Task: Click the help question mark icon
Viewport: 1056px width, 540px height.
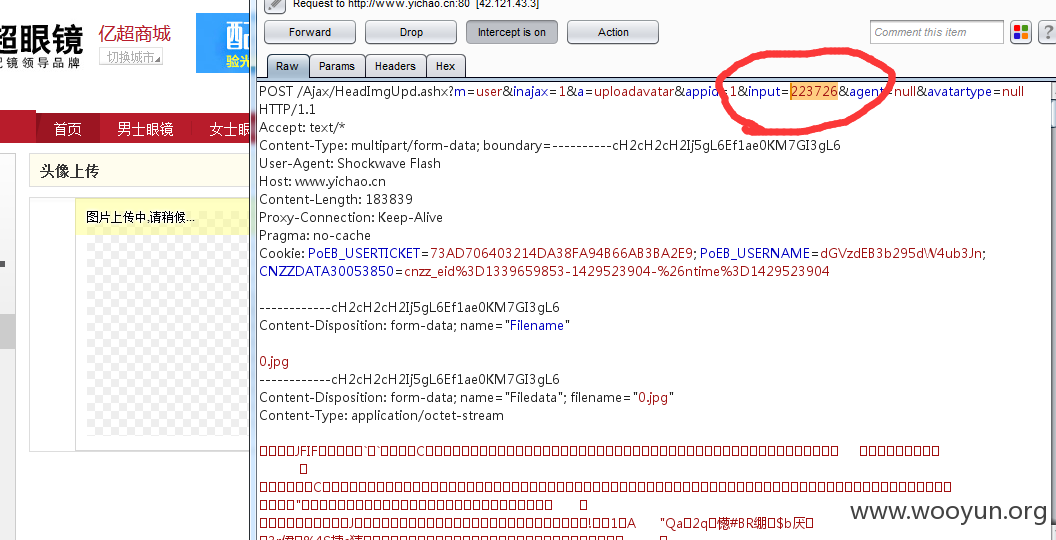Action: click(x=1047, y=32)
